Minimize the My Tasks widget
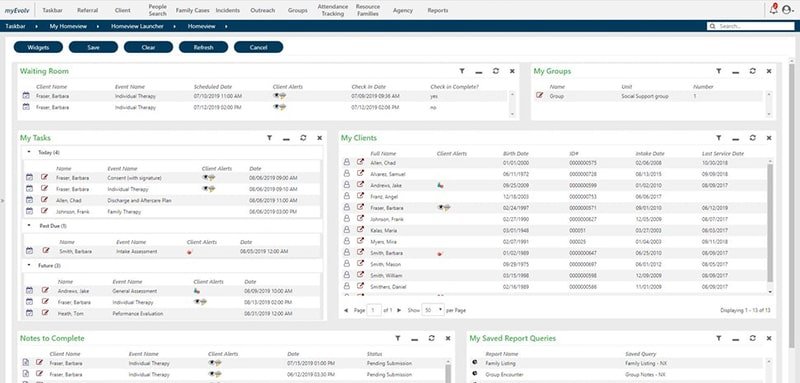Image resolution: width=800 pixels, height=383 pixels. tap(286, 139)
